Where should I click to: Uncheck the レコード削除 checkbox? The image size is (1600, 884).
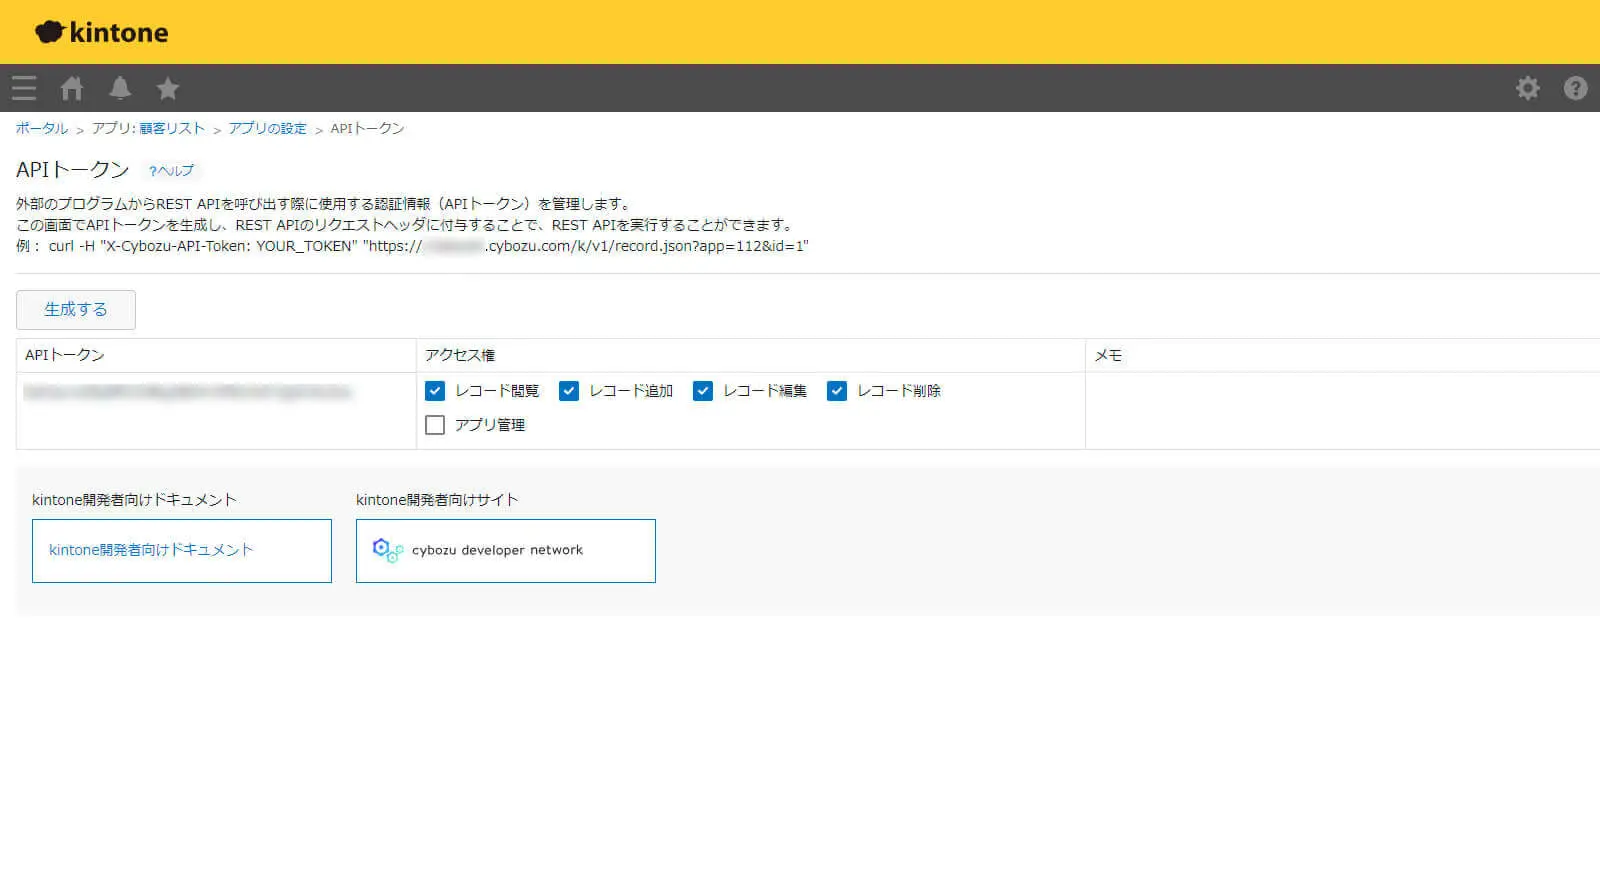pos(837,391)
